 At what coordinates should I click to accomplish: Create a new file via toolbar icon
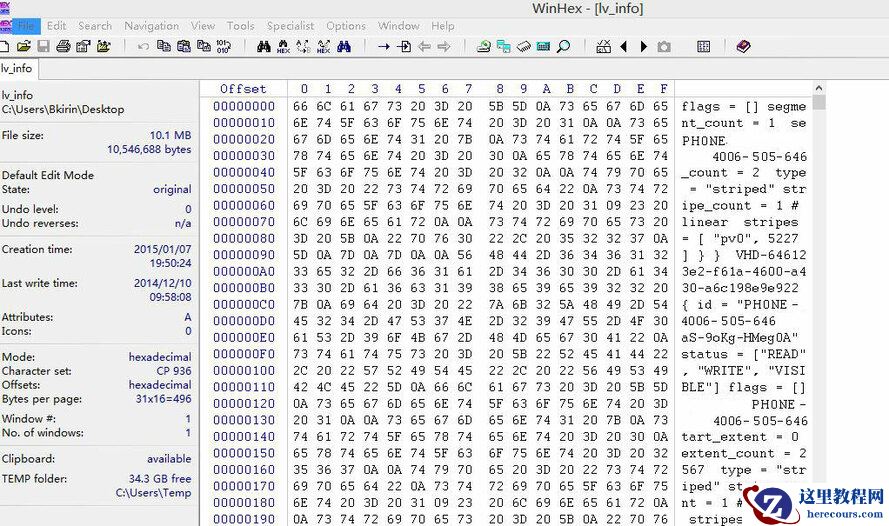point(4,46)
